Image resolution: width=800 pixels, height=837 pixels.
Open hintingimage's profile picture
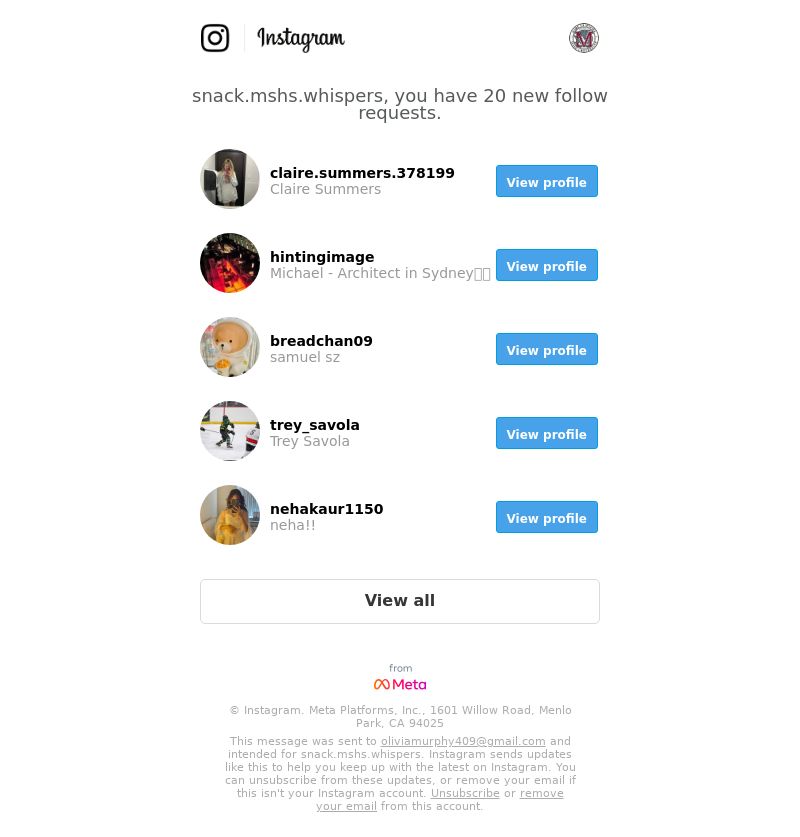coord(230,263)
